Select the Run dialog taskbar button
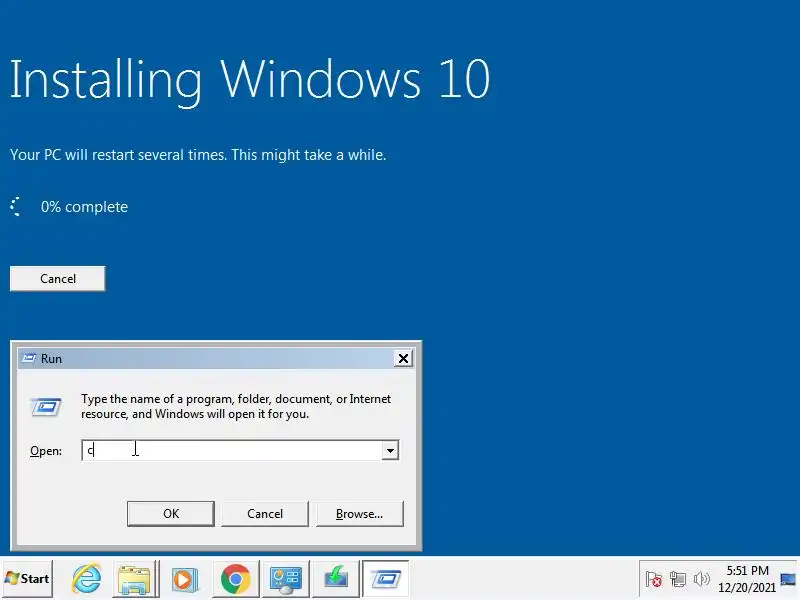The width and height of the screenshot is (800, 600). pyautogui.click(x=386, y=579)
